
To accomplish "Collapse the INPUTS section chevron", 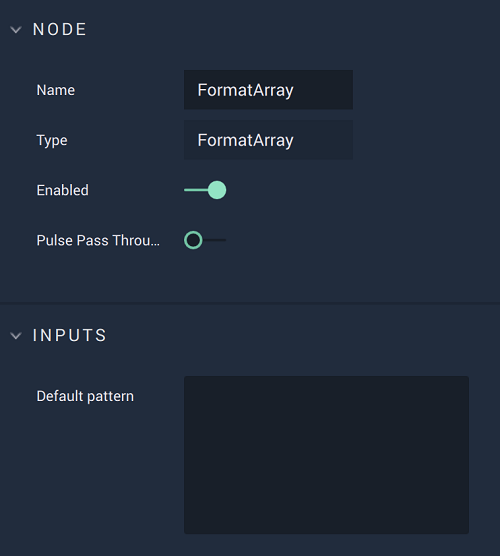I will 16,336.
